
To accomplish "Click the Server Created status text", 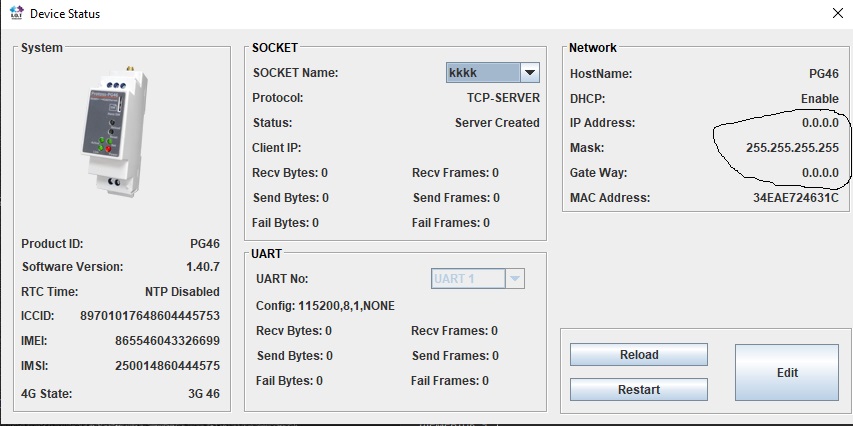I will (x=497, y=123).
